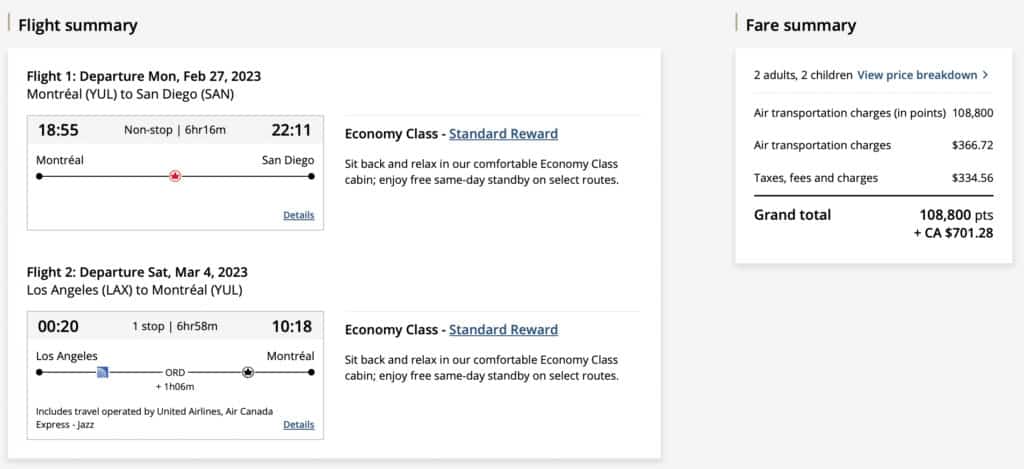1024x469 pixels.
Task: Click the Grand total points amount
Action: tap(956, 214)
